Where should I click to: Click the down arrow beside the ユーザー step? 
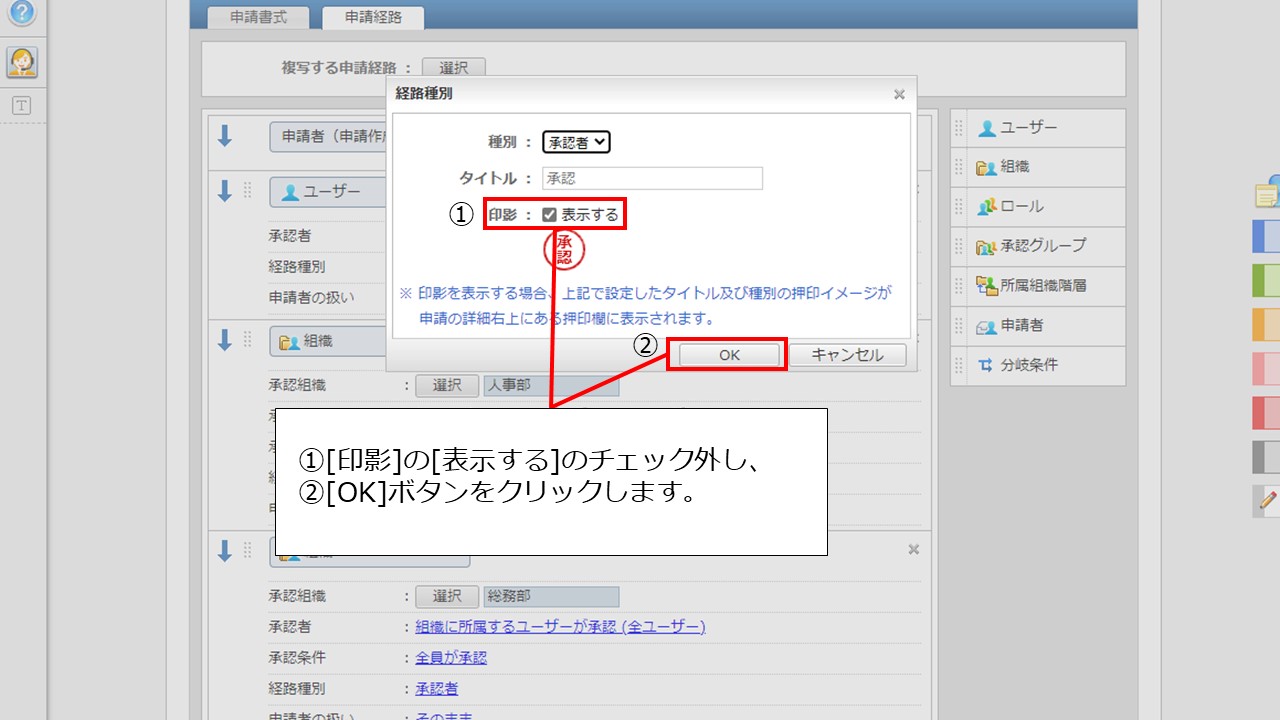pyautogui.click(x=225, y=191)
